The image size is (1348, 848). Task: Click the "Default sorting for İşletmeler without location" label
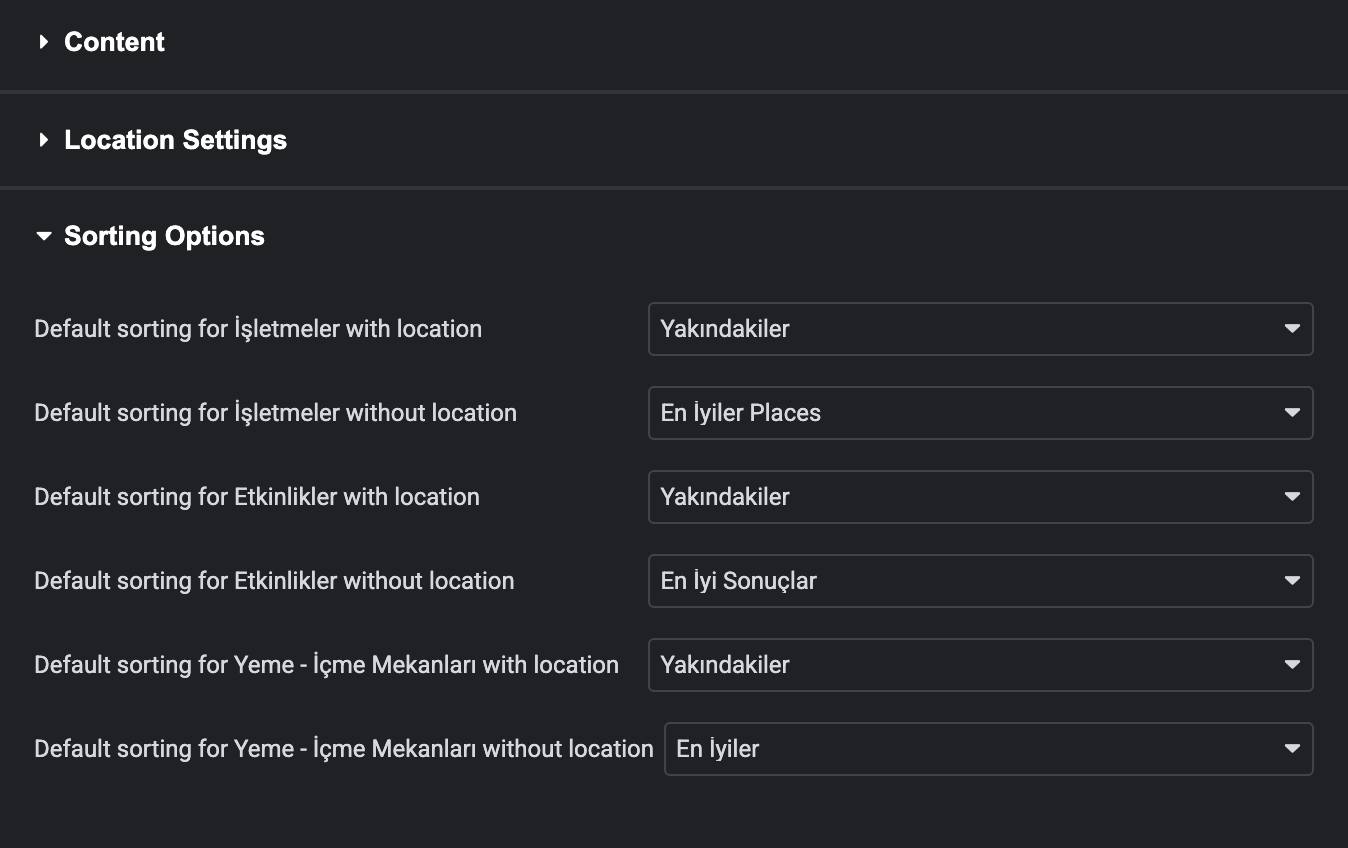pos(275,413)
